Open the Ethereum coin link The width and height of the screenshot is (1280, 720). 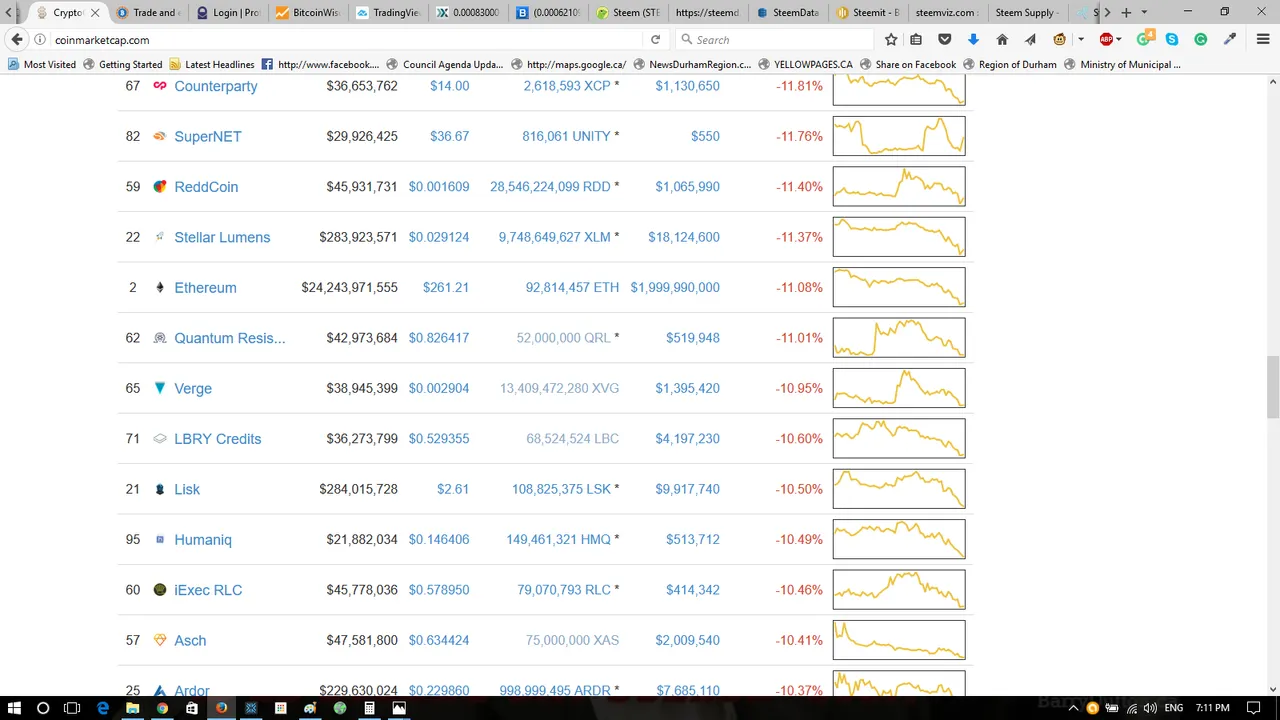(x=205, y=287)
